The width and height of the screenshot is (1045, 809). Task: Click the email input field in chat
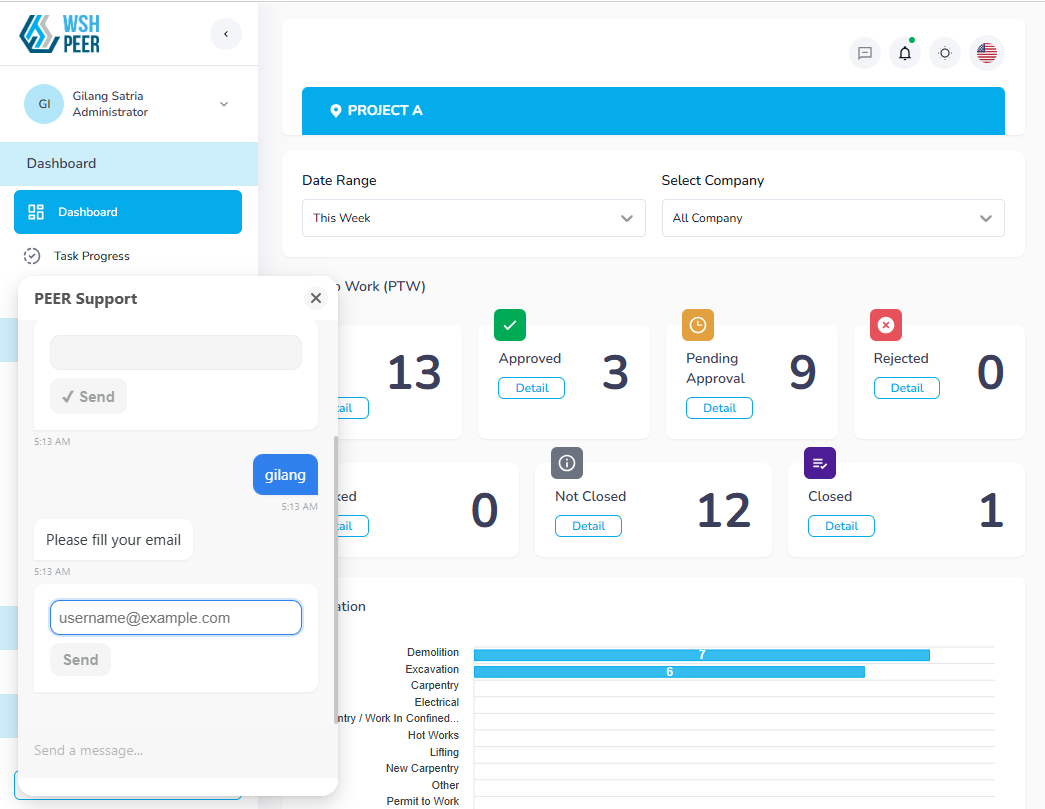(x=176, y=618)
